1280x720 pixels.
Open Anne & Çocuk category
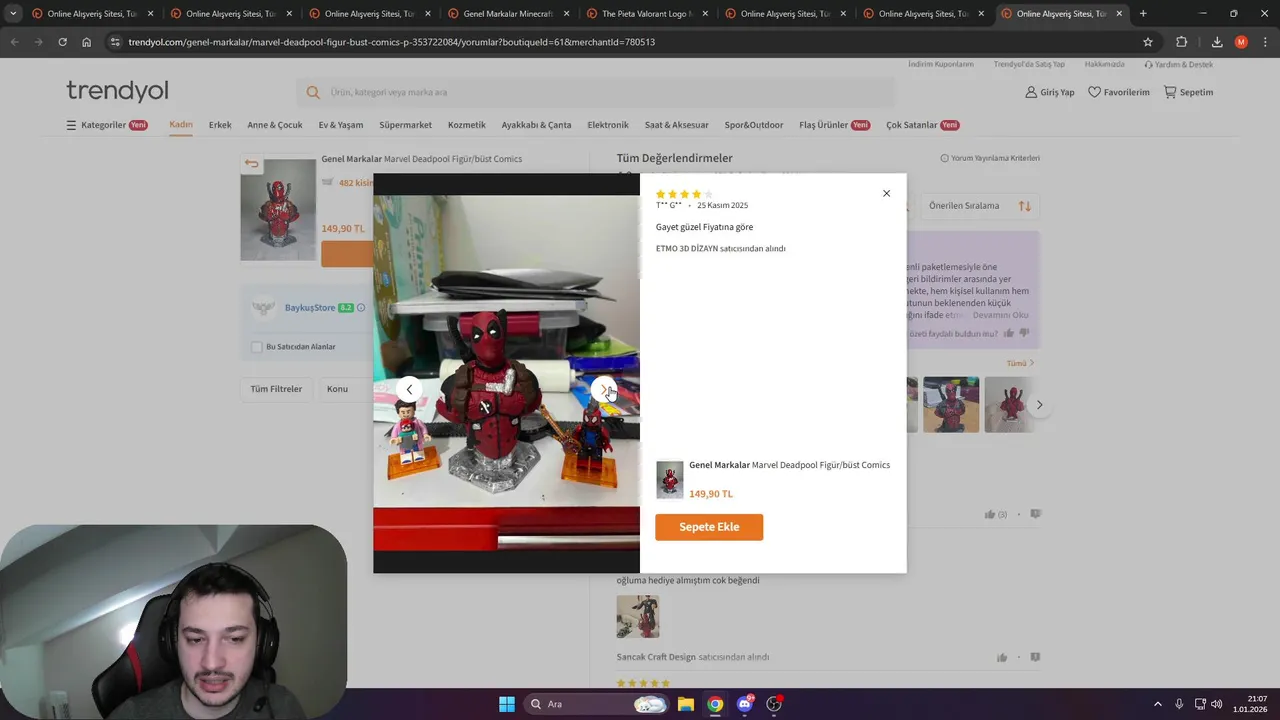pos(275,125)
